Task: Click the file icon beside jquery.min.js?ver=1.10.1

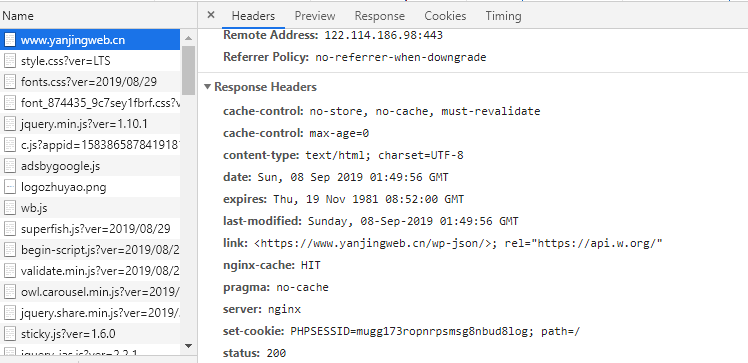Action: (x=10, y=124)
